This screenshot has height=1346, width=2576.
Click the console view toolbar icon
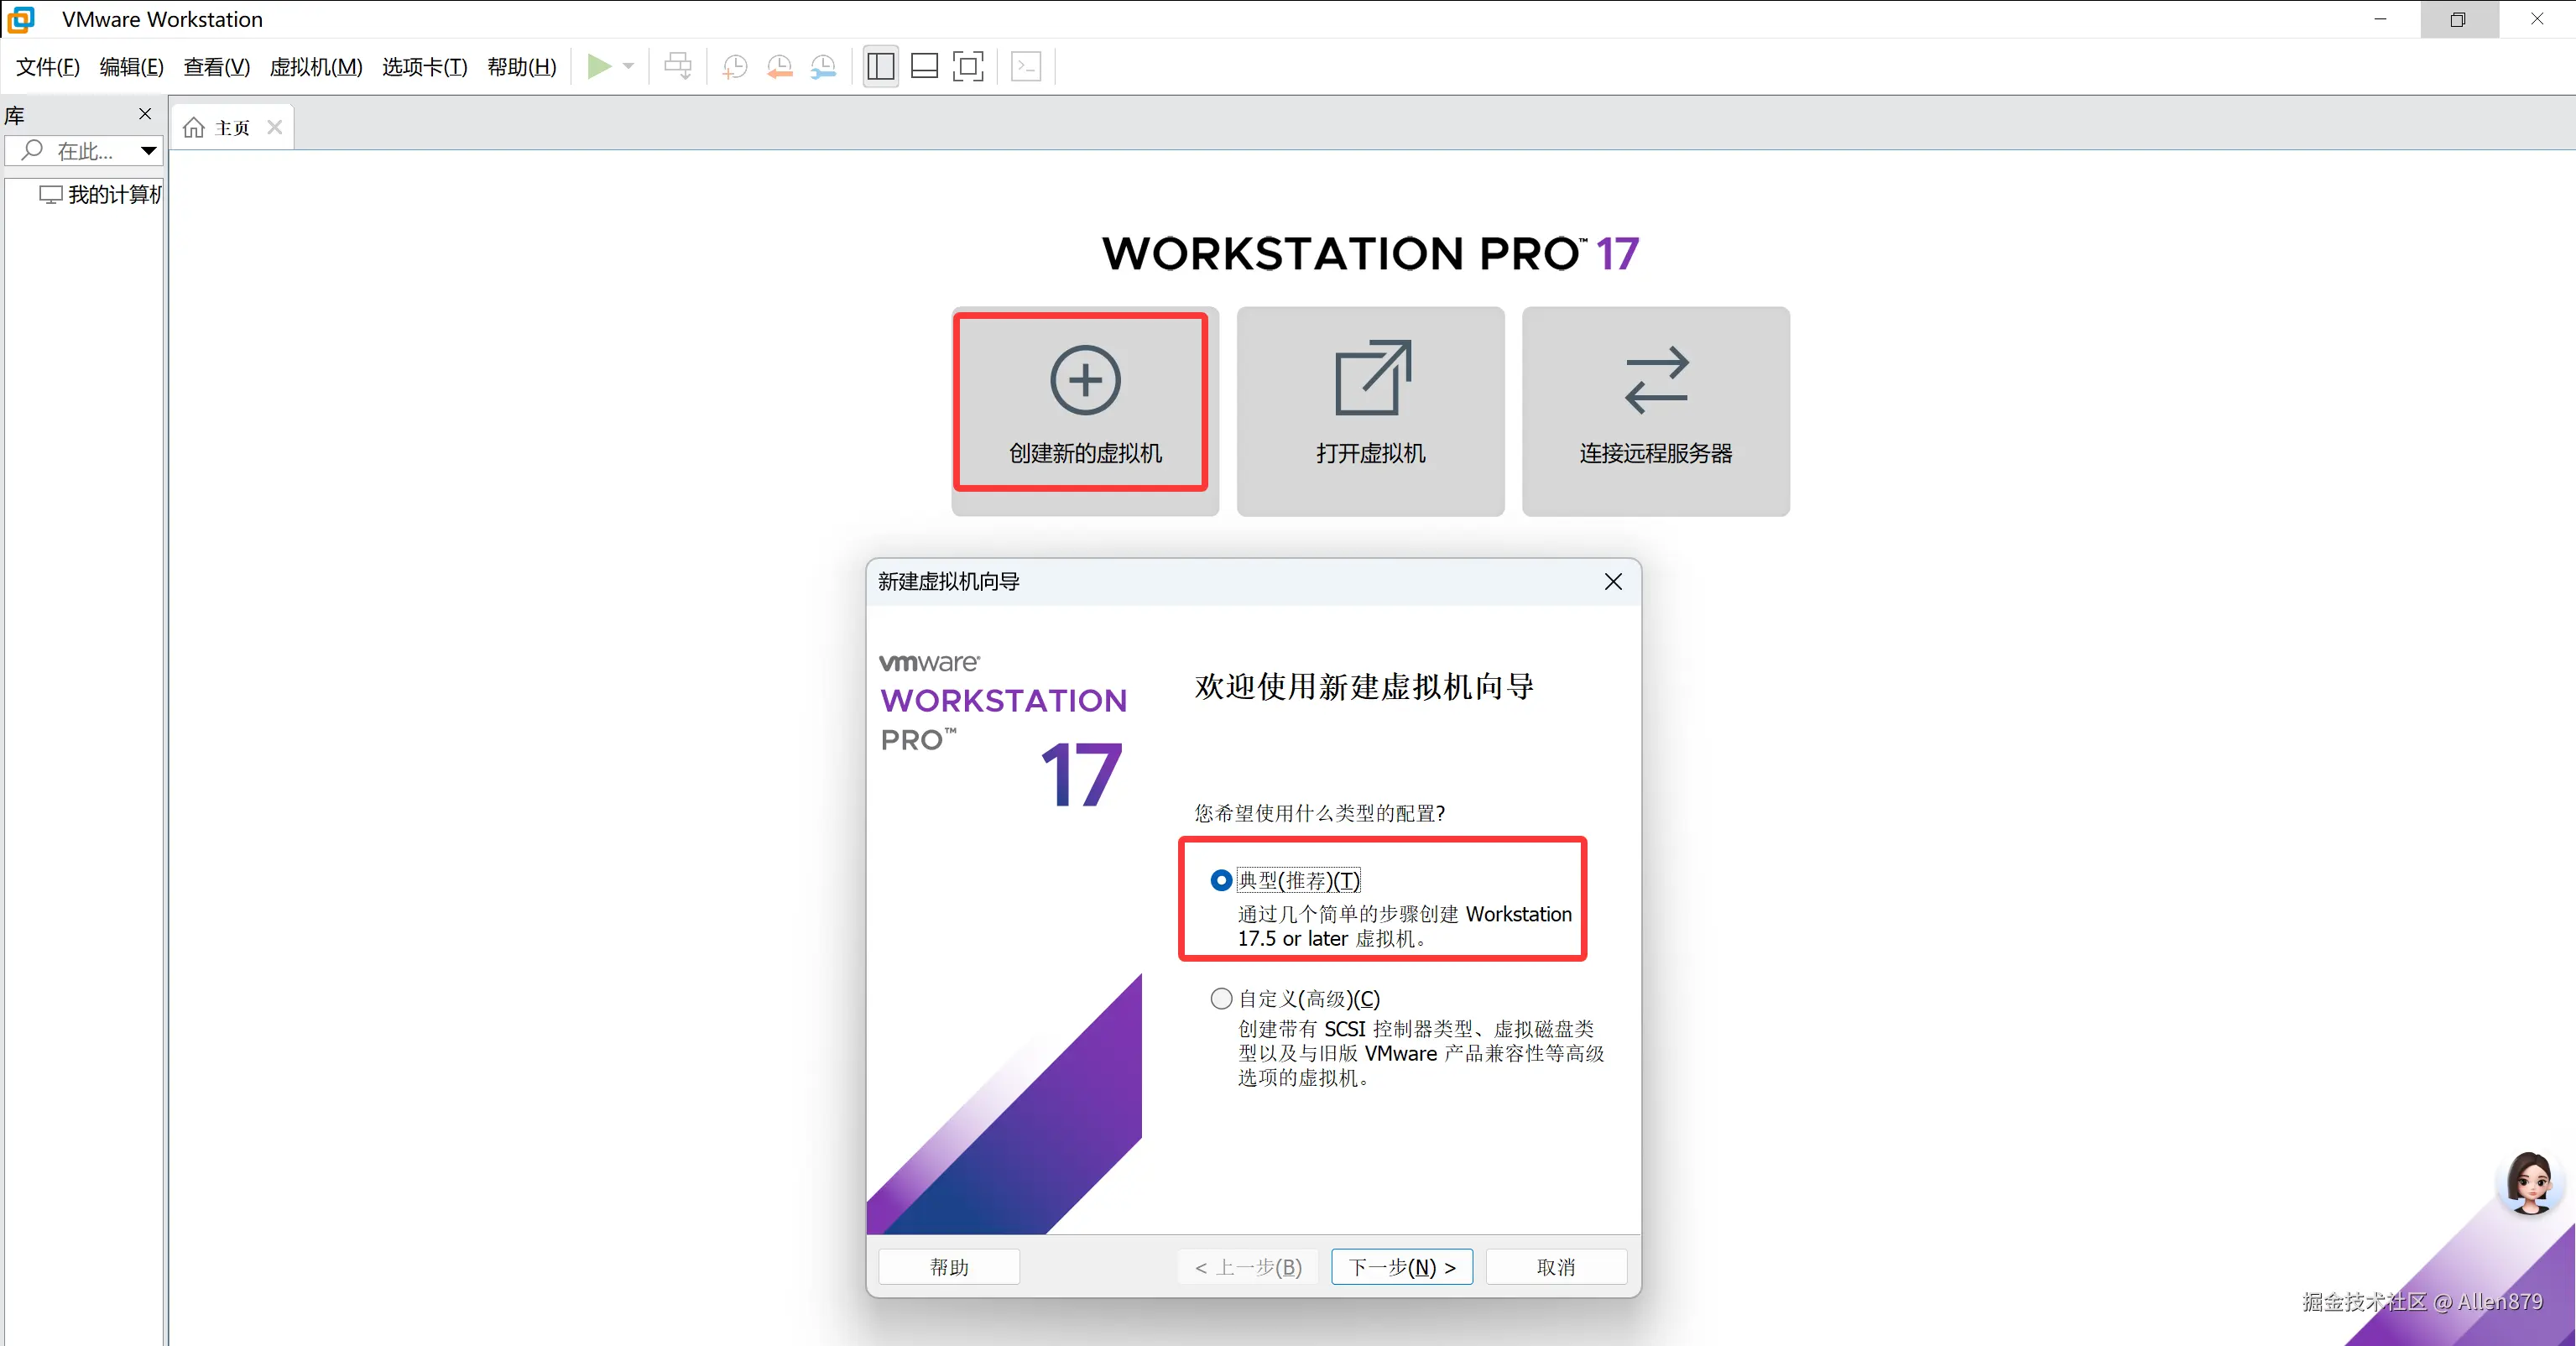pyautogui.click(x=1026, y=67)
